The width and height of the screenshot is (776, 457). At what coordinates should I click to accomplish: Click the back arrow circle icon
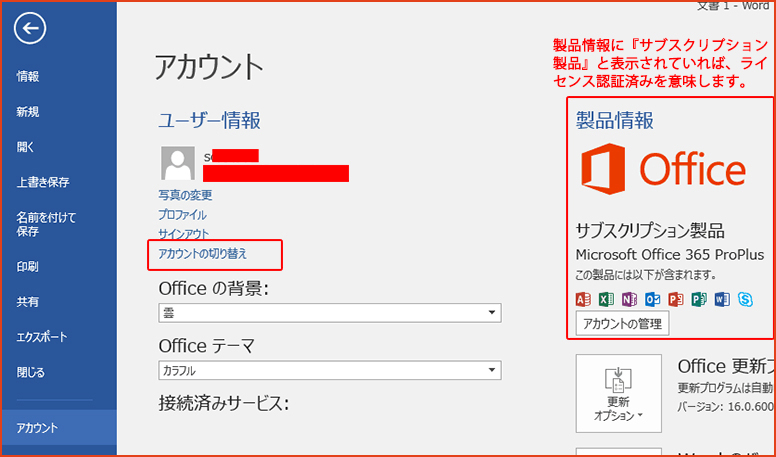(x=30, y=28)
